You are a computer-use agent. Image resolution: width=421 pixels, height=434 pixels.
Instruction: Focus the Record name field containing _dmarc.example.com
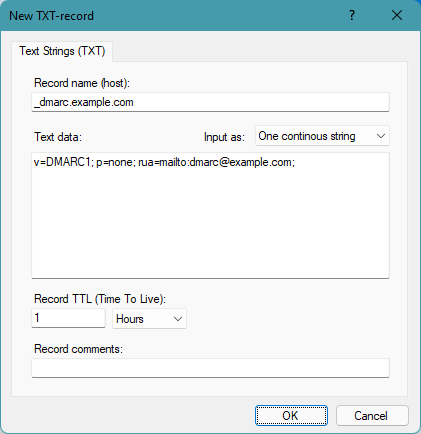point(210,102)
